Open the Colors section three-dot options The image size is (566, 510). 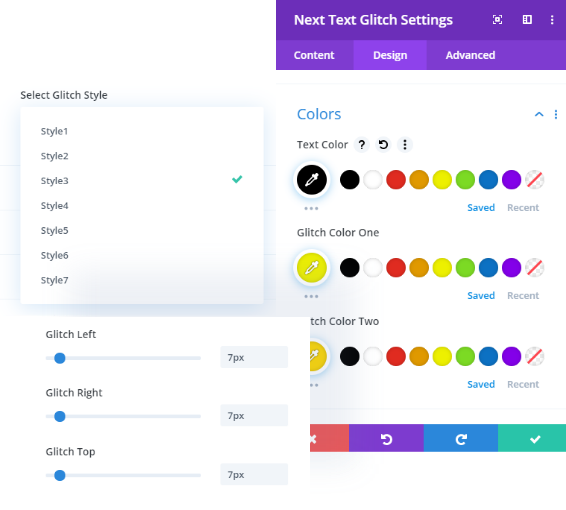pyautogui.click(x=556, y=114)
